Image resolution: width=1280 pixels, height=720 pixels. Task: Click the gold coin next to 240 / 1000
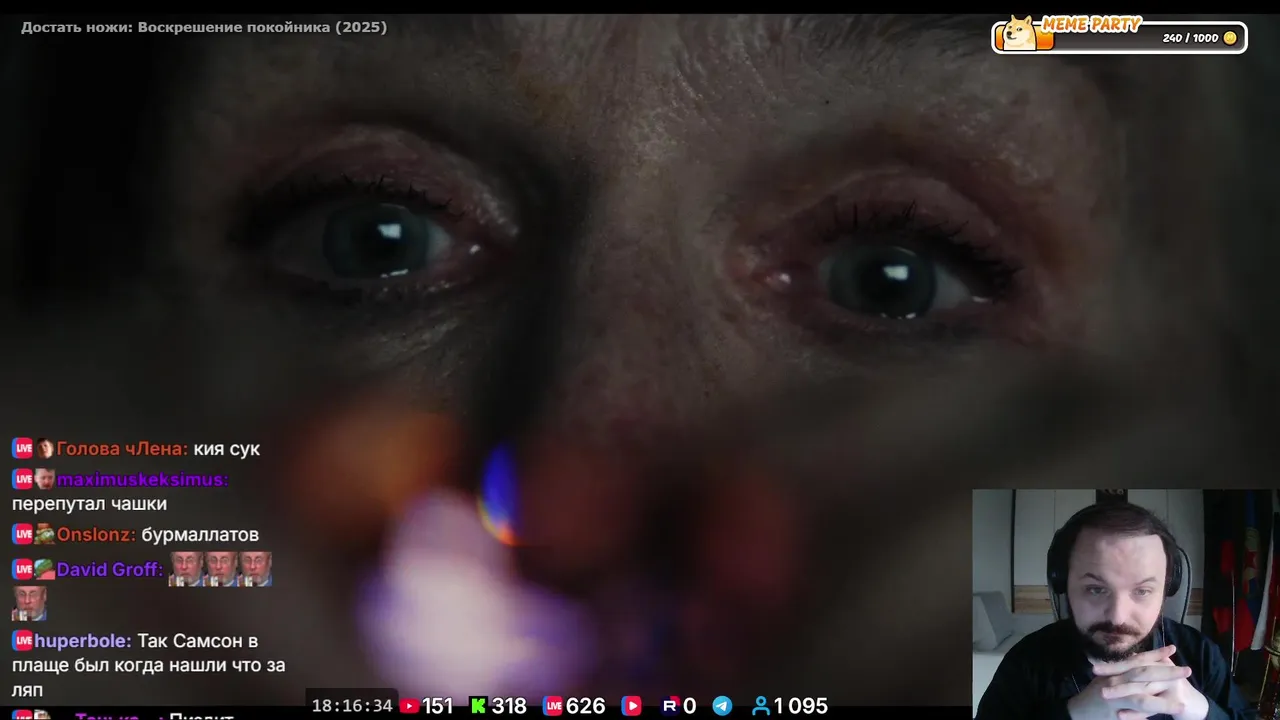1230,38
